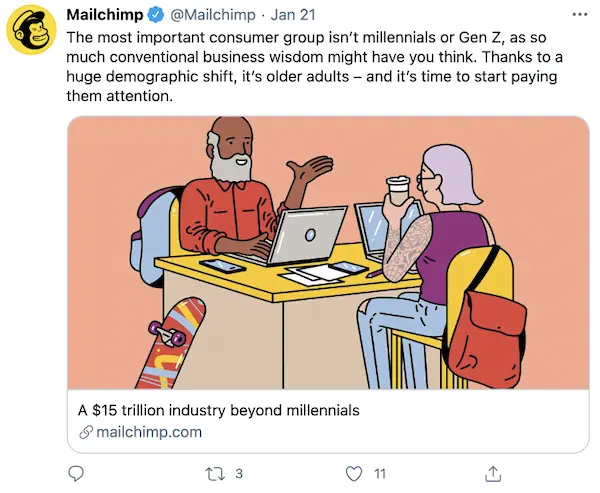Open "A $15 trillion industry beyond millennials" headline
This screenshot has width=600, height=493.
pyautogui.click(x=218, y=410)
